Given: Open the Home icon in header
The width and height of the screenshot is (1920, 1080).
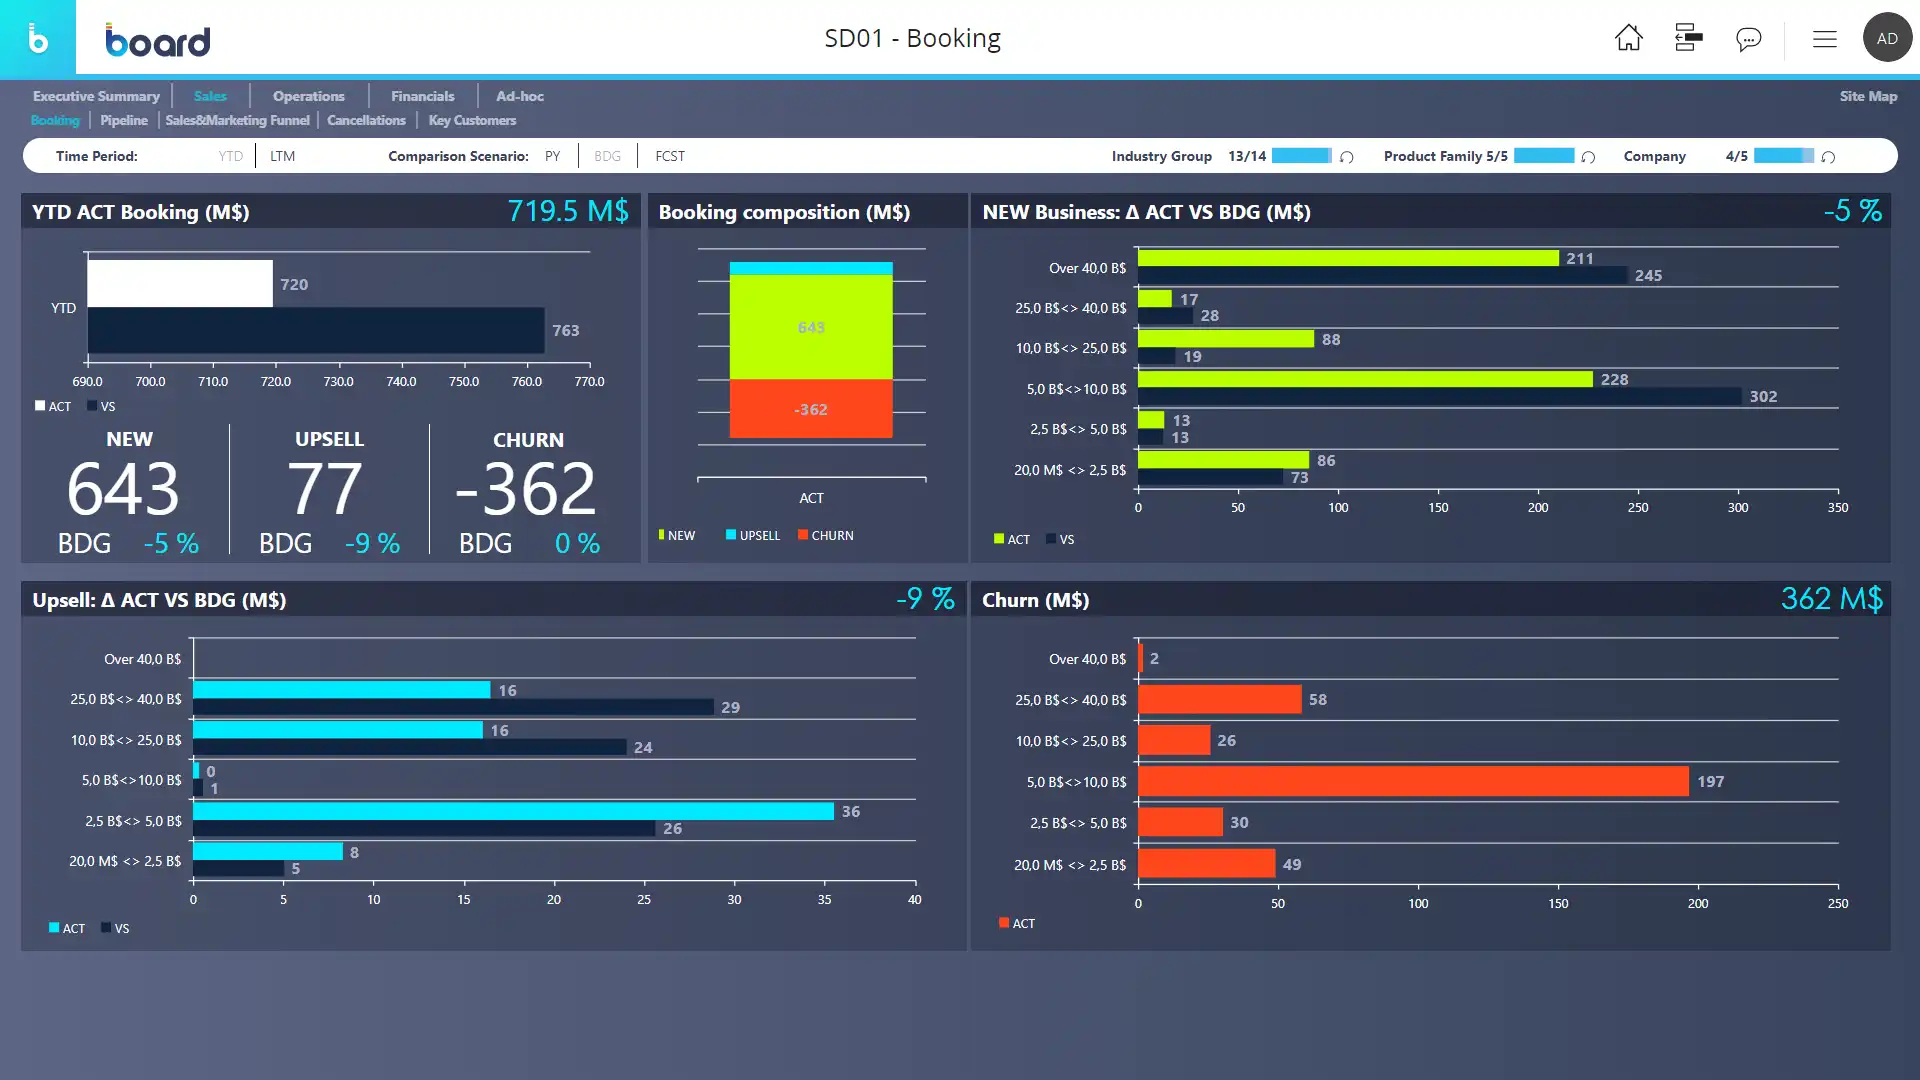Looking at the screenshot, I should click(x=1628, y=38).
